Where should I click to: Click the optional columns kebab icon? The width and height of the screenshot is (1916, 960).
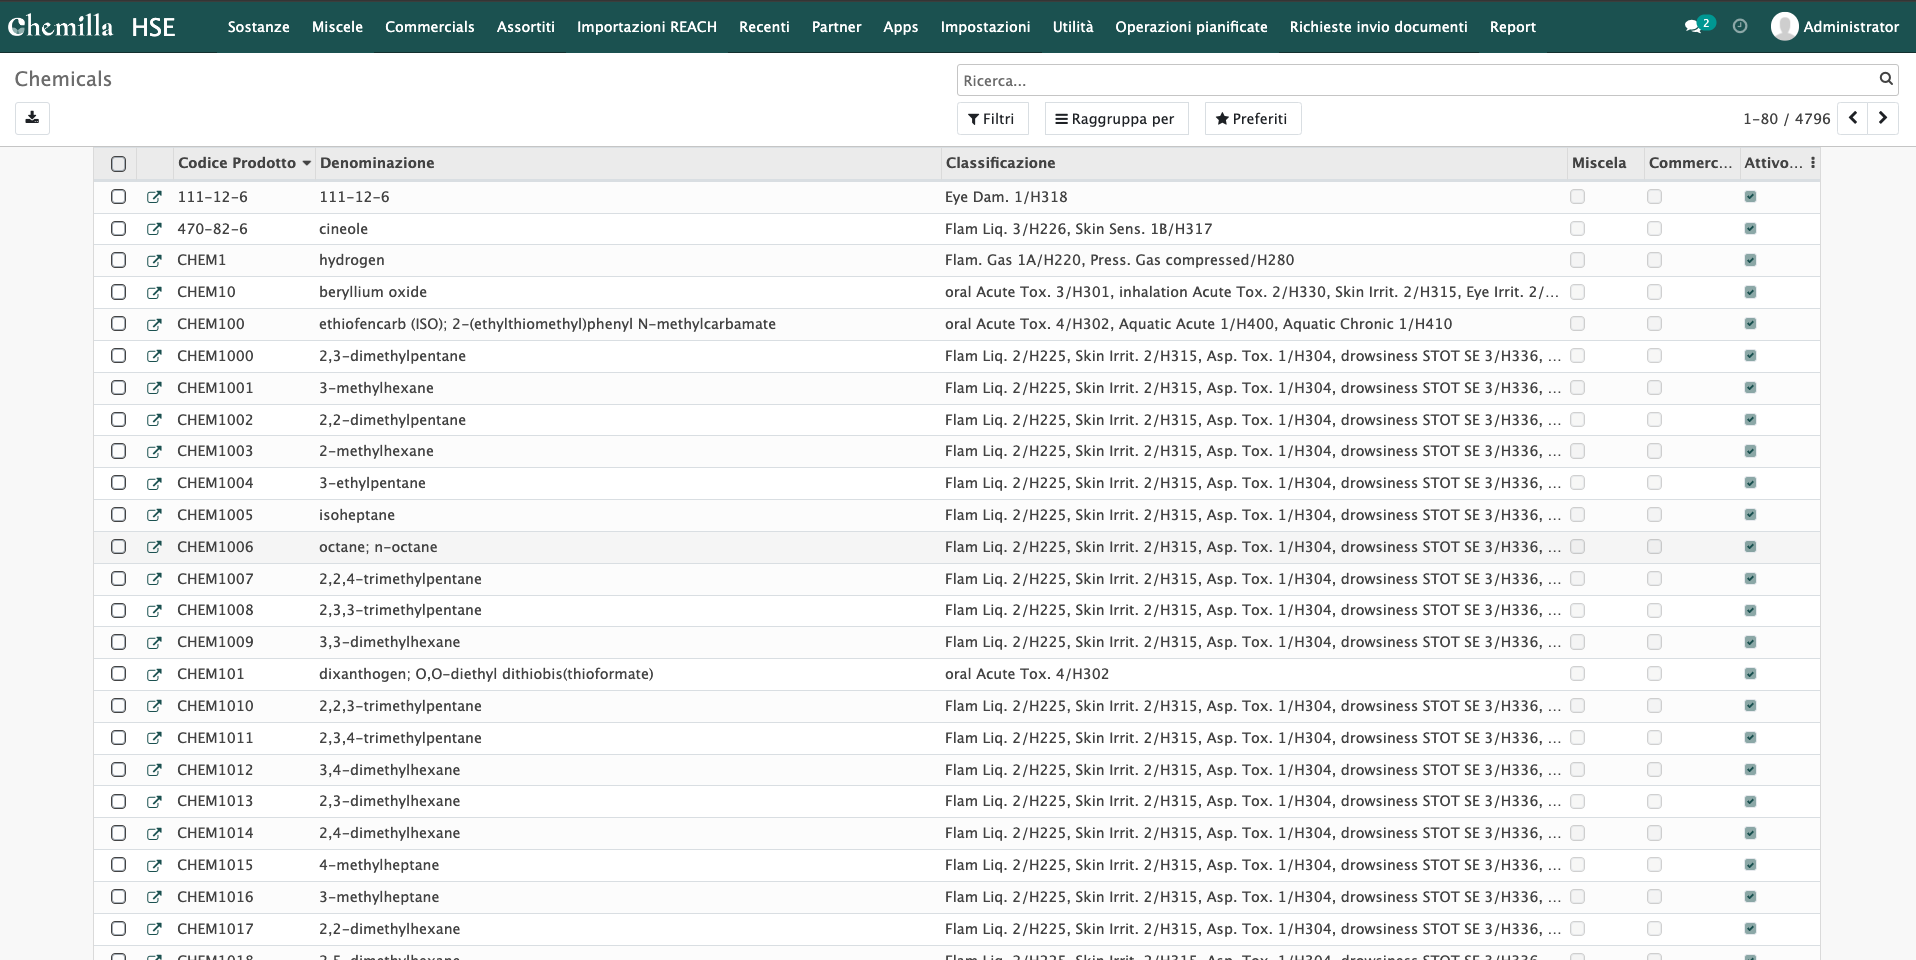(1812, 163)
